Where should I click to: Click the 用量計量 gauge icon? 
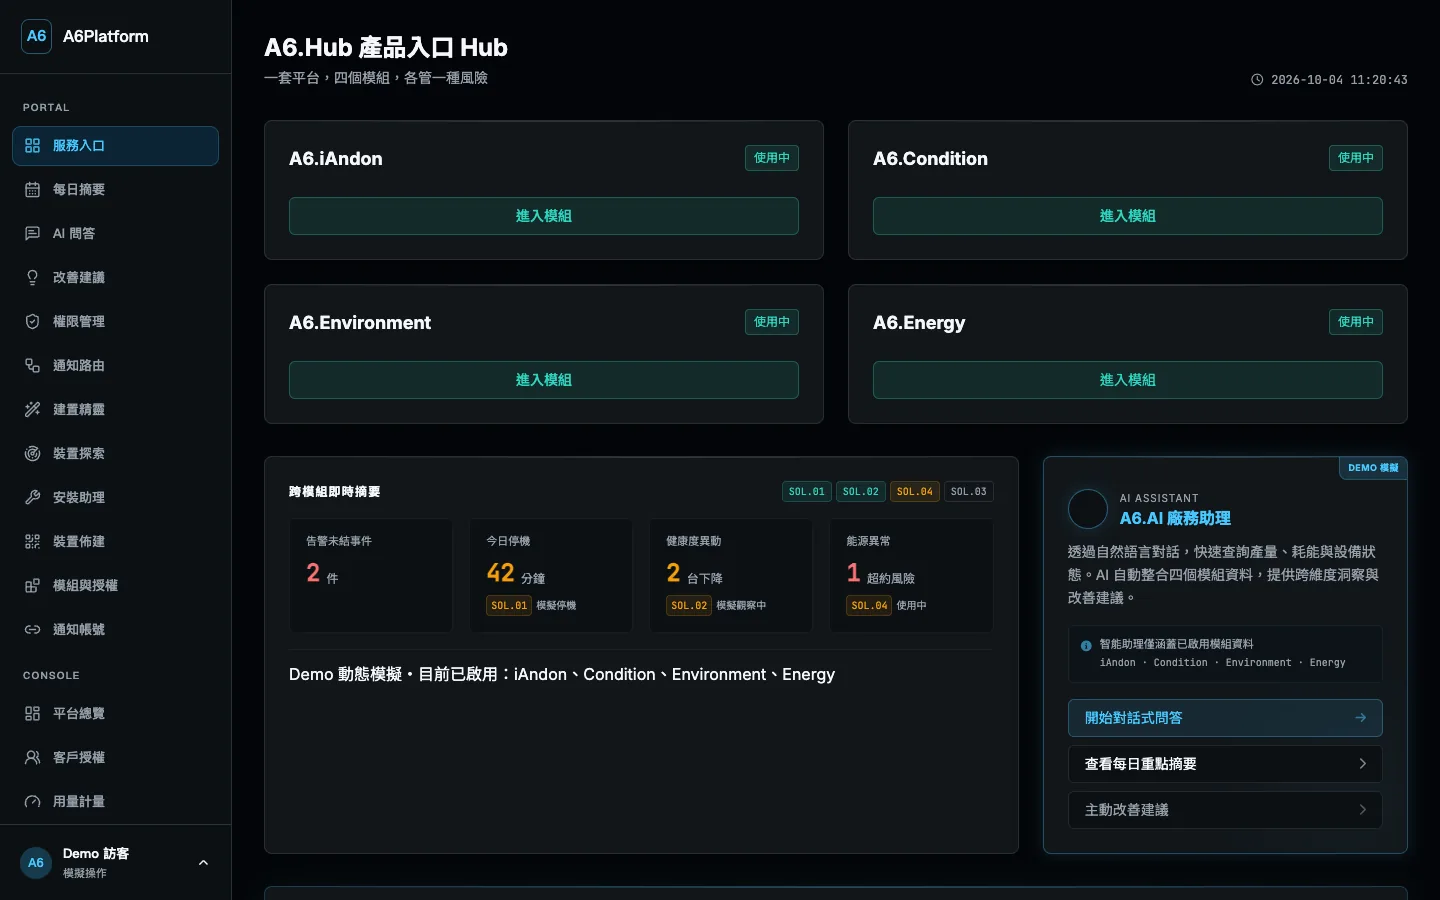pyautogui.click(x=32, y=802)
